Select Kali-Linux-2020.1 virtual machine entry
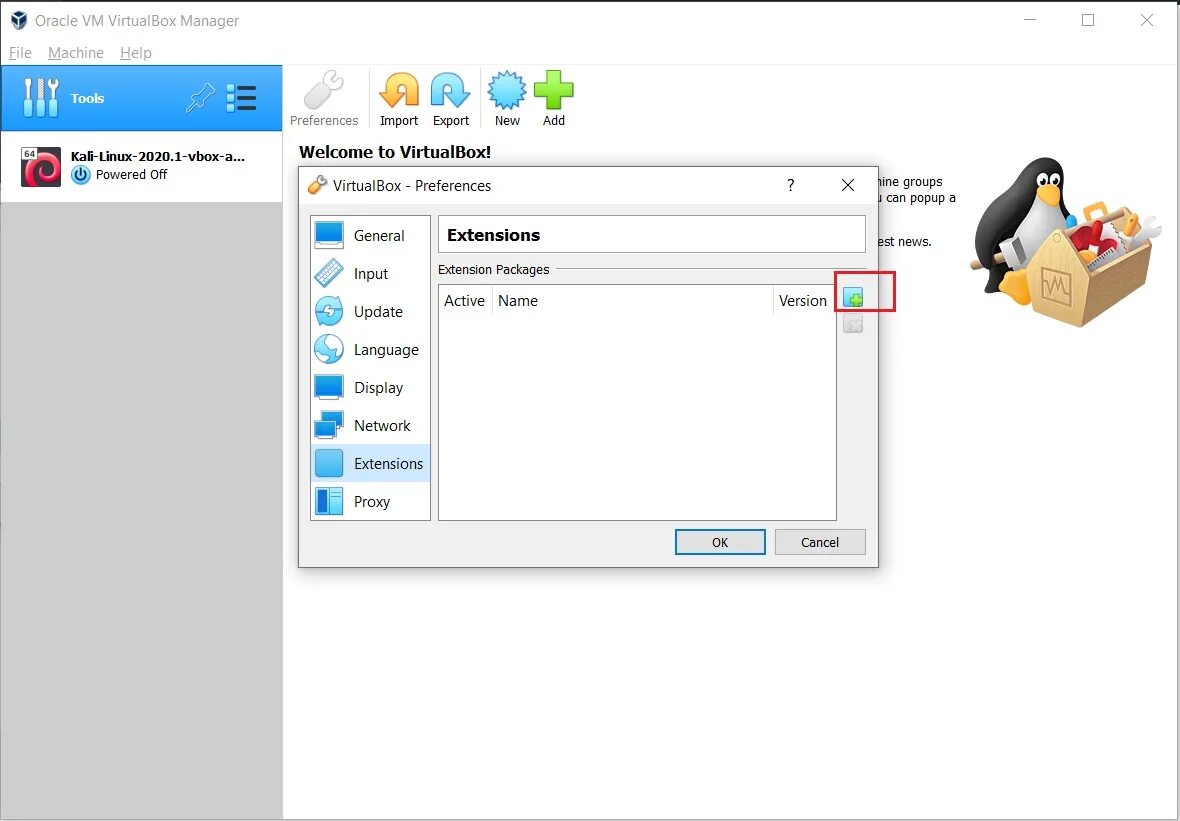 141,166
